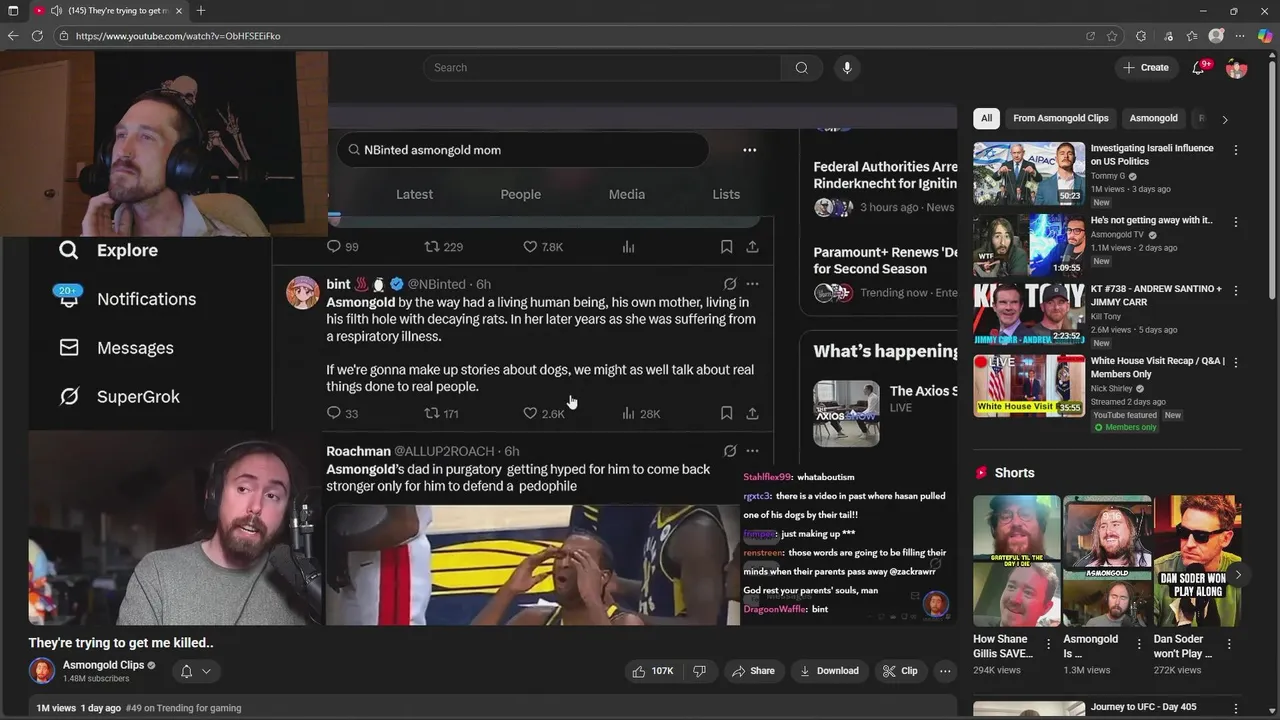Open Tommy G channel name link

pos(1108,176)
